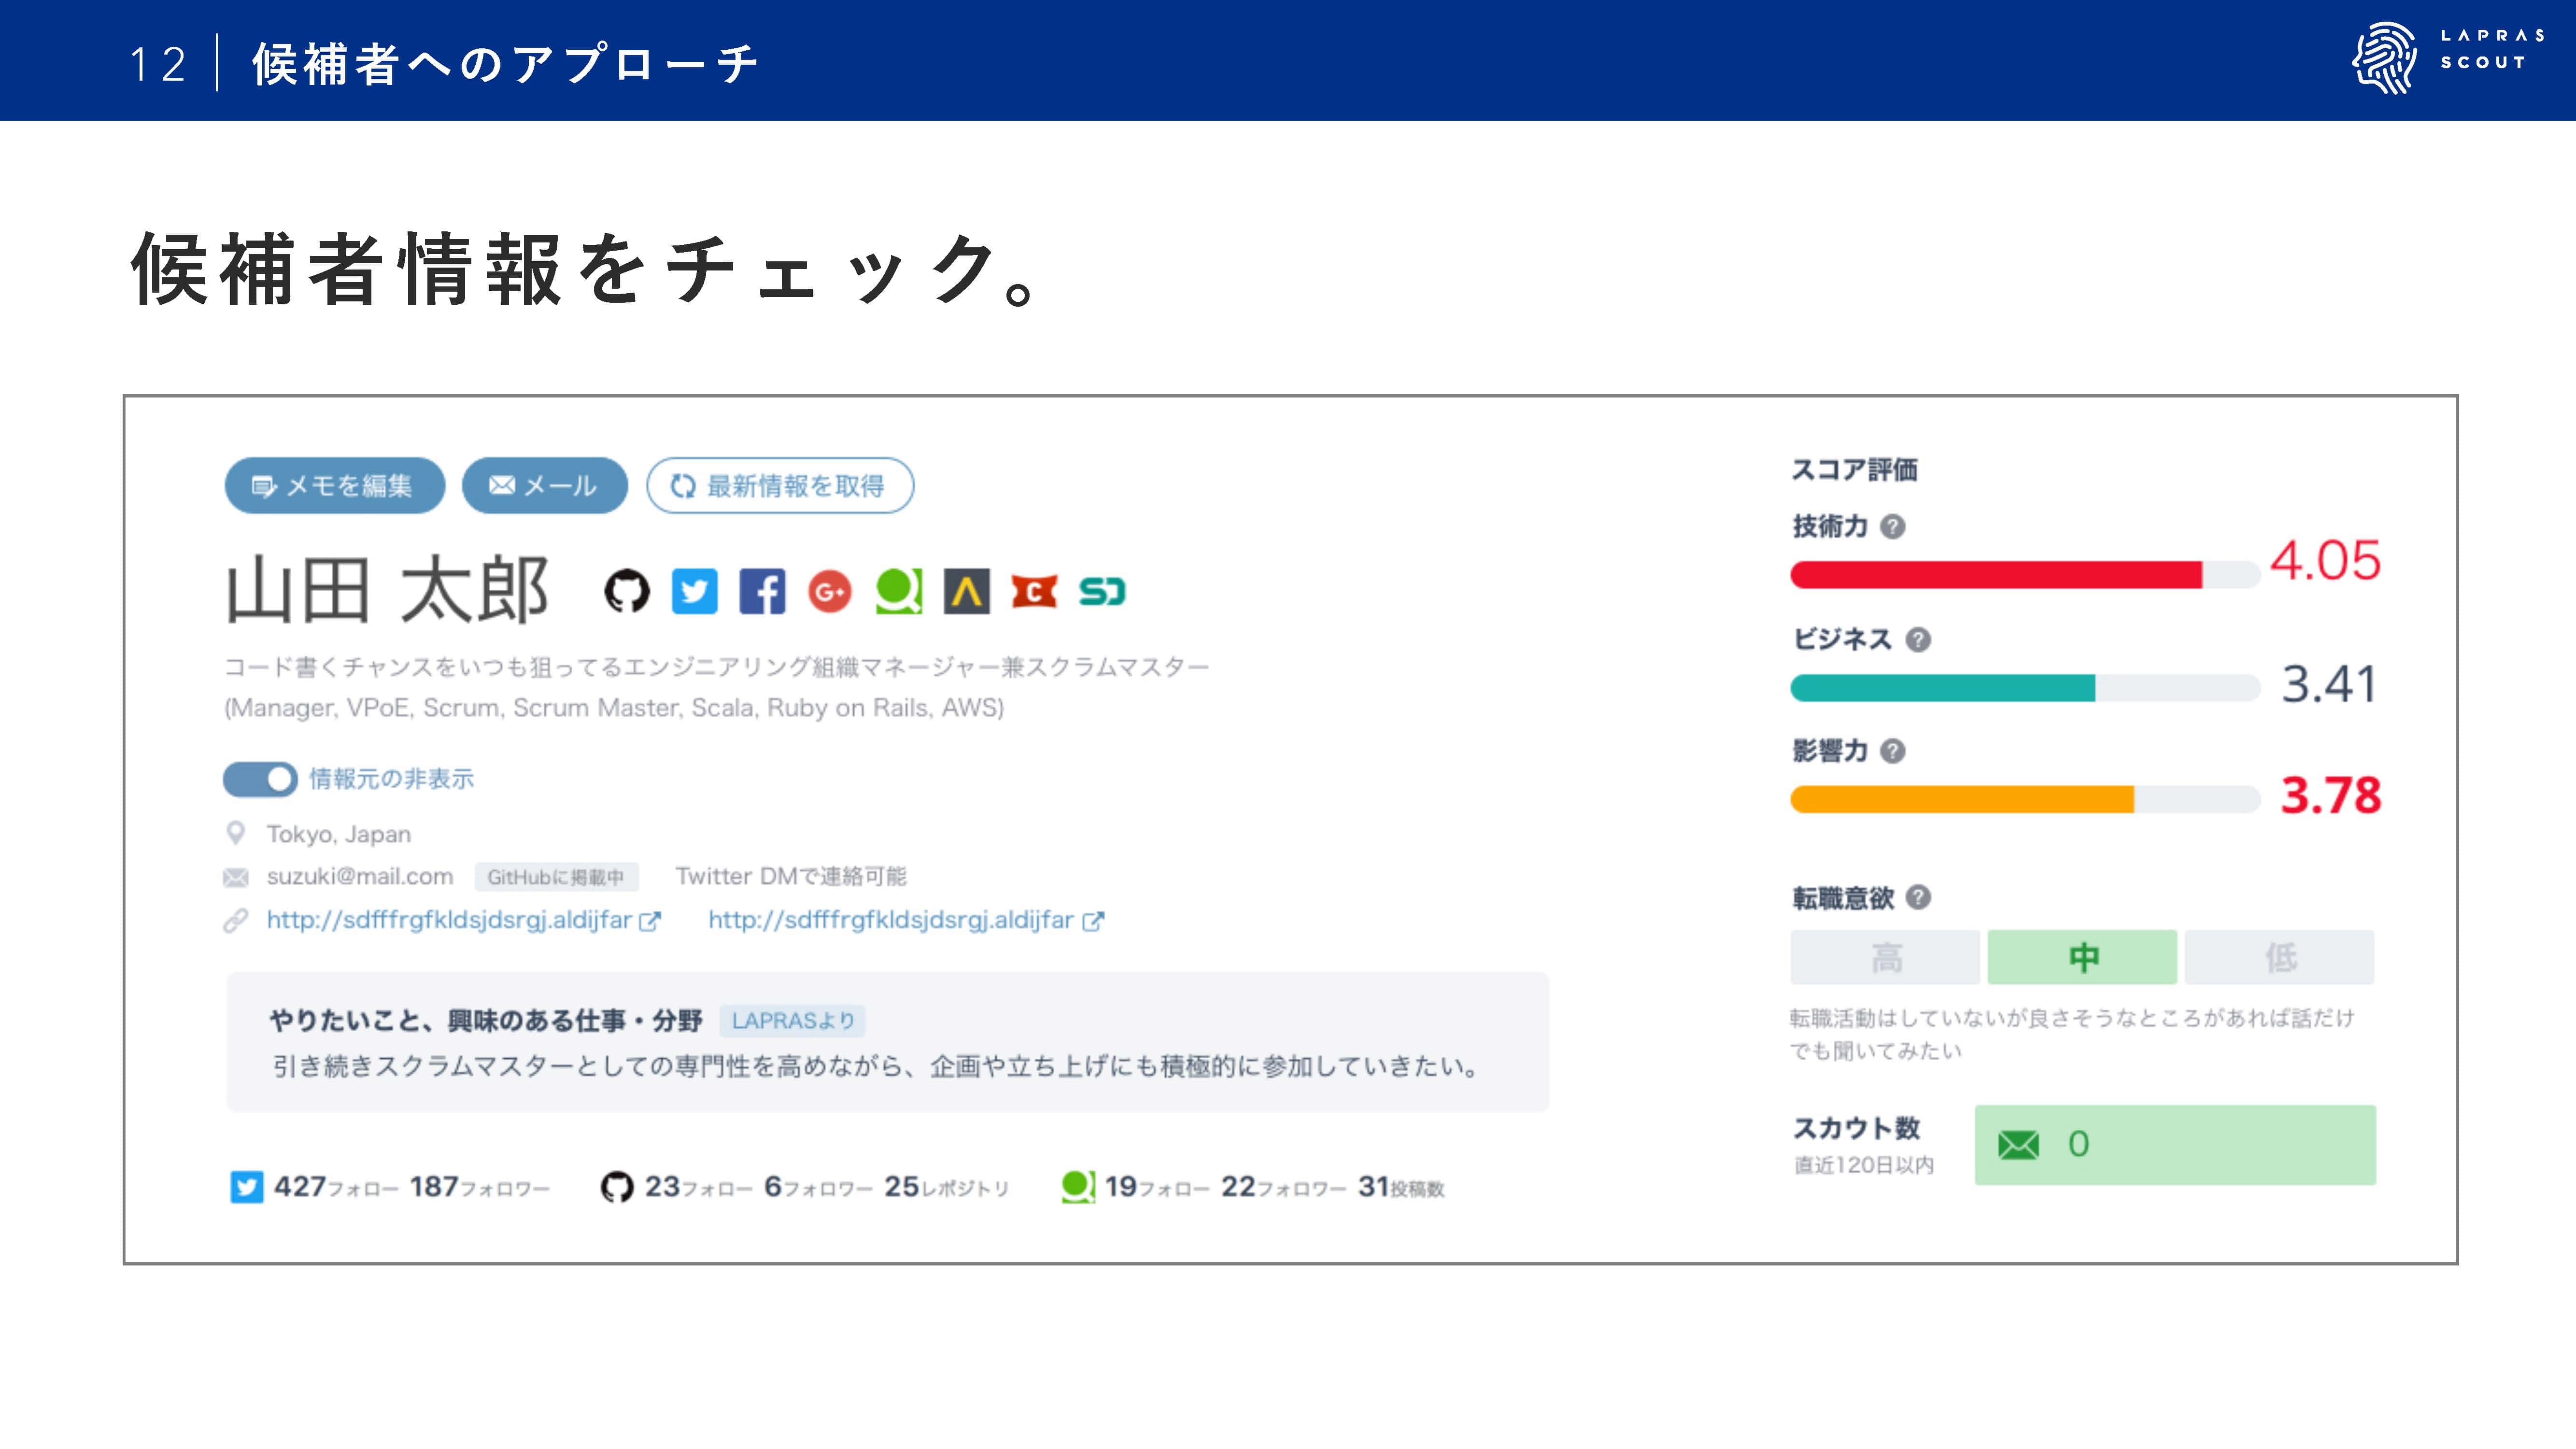
Task: Open the GitHub profile icon beside the name
Action: (x=627, y=592)
